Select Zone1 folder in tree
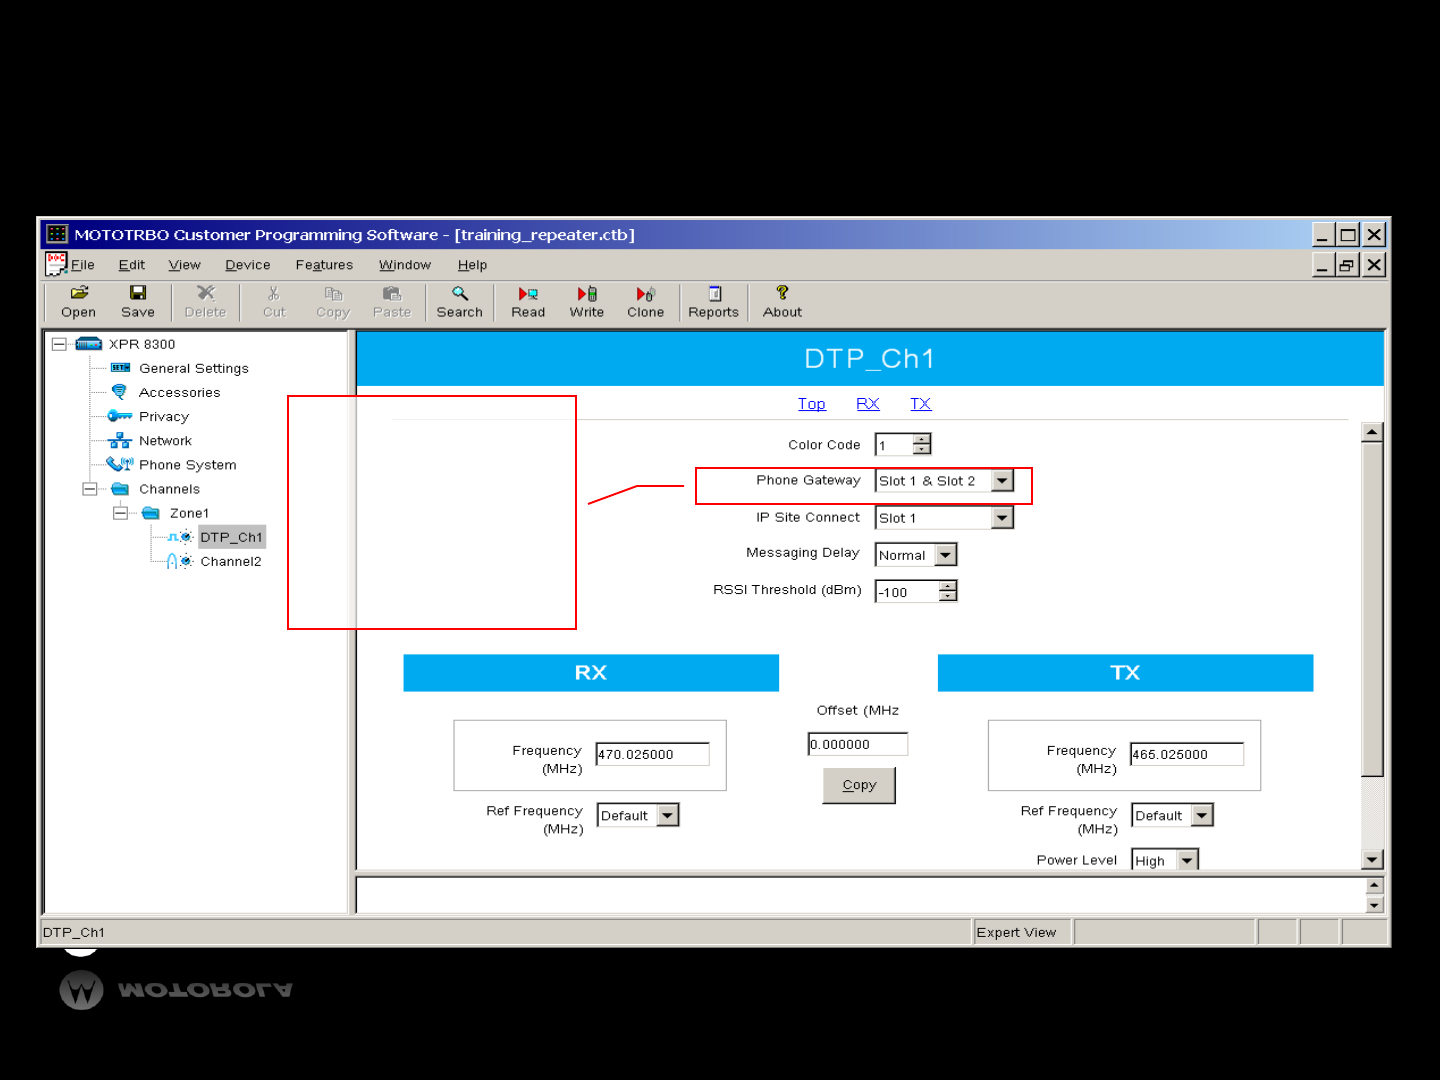This screenshot has width=1440, height=1080. click(189, 513)
